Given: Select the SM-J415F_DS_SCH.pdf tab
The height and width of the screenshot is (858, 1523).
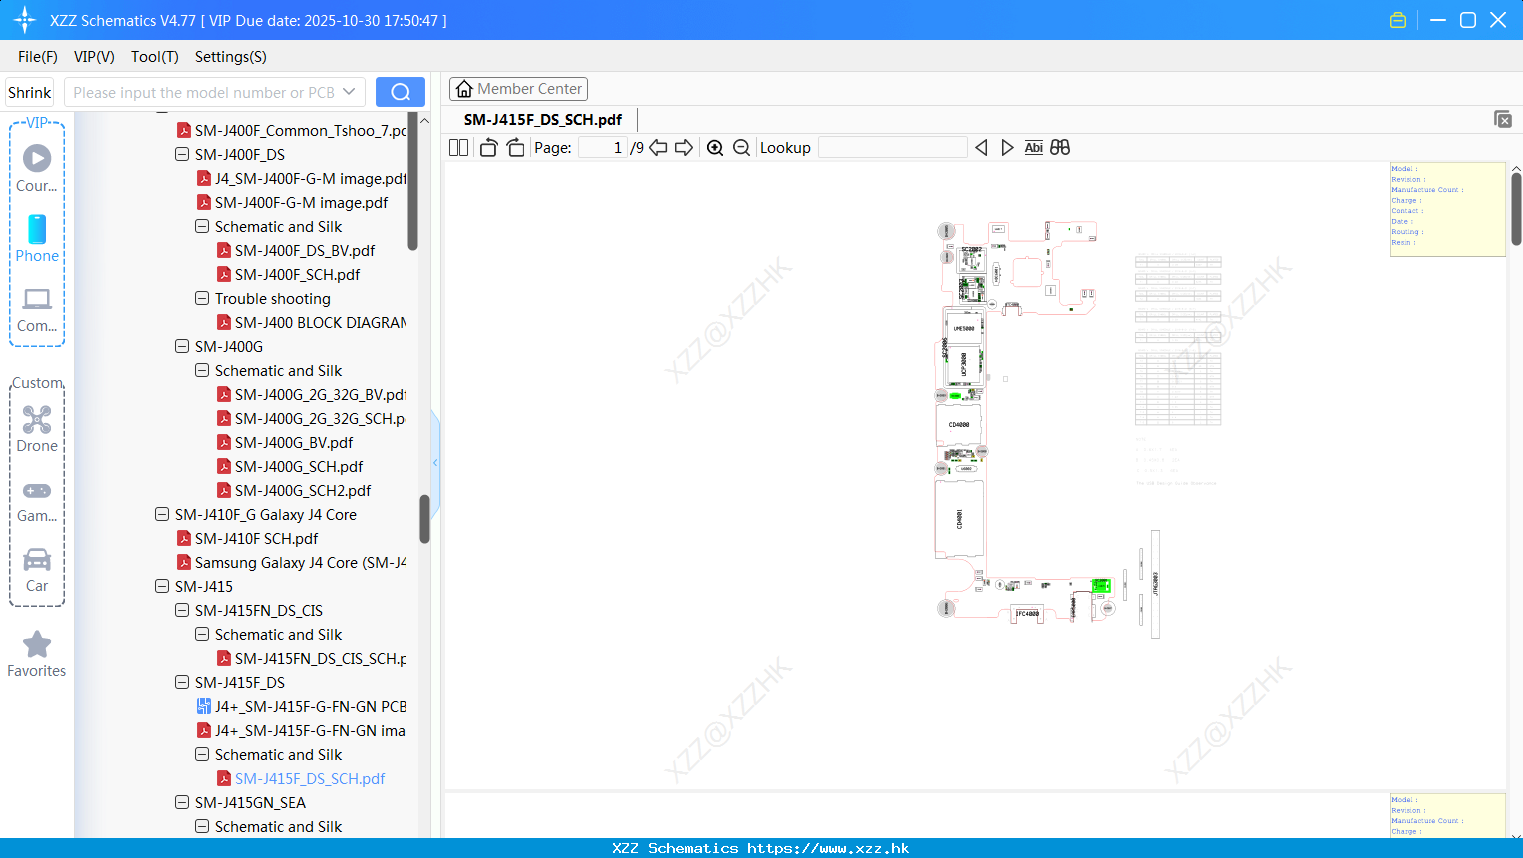Looking at the screenshot, I should coord(543,119).
